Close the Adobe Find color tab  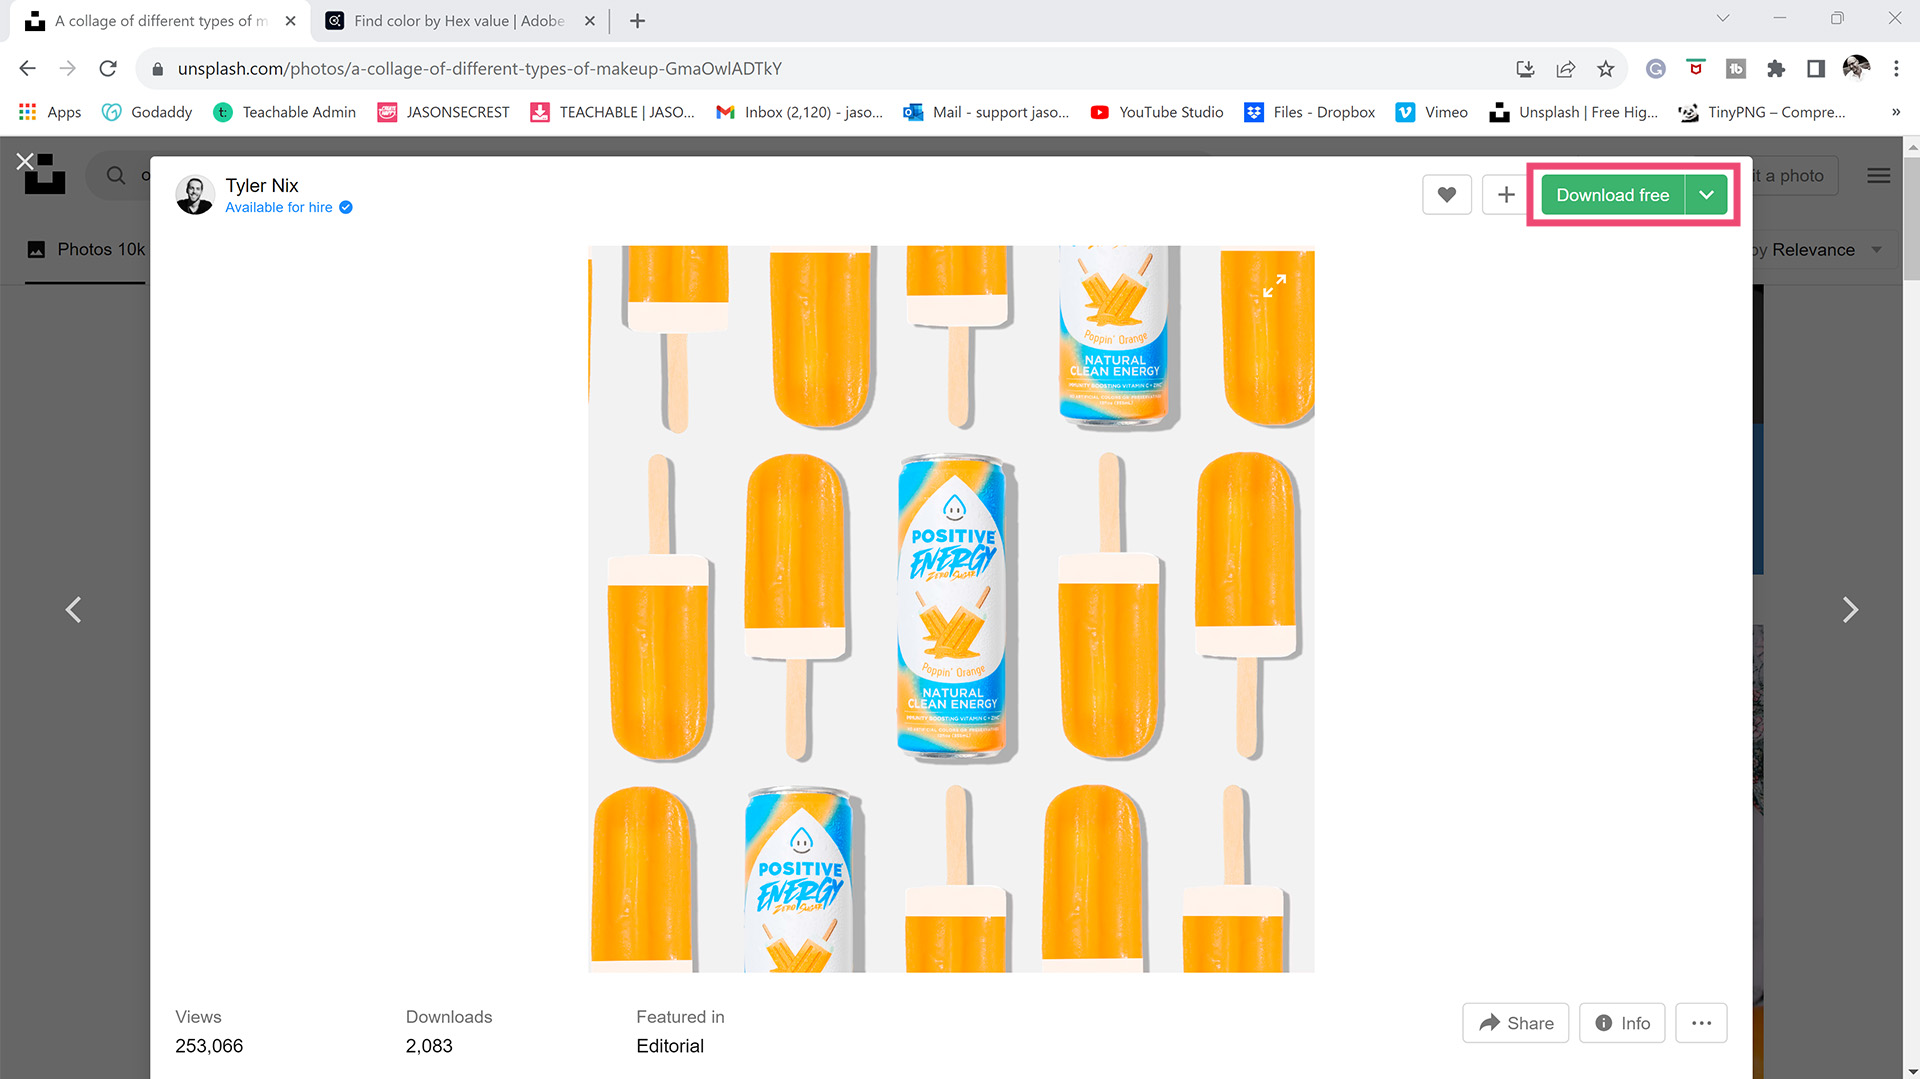pos(589,21)
